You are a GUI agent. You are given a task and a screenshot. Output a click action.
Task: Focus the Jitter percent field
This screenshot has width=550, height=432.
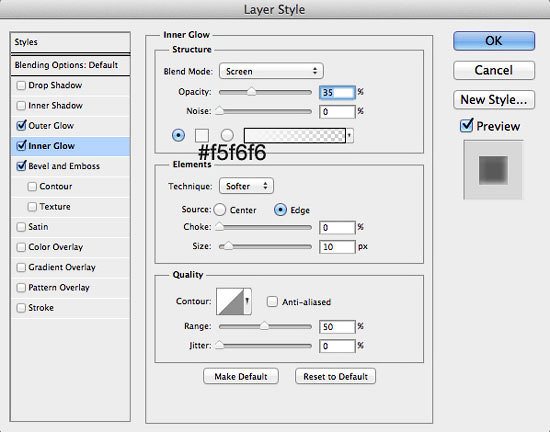coord(337,346)
